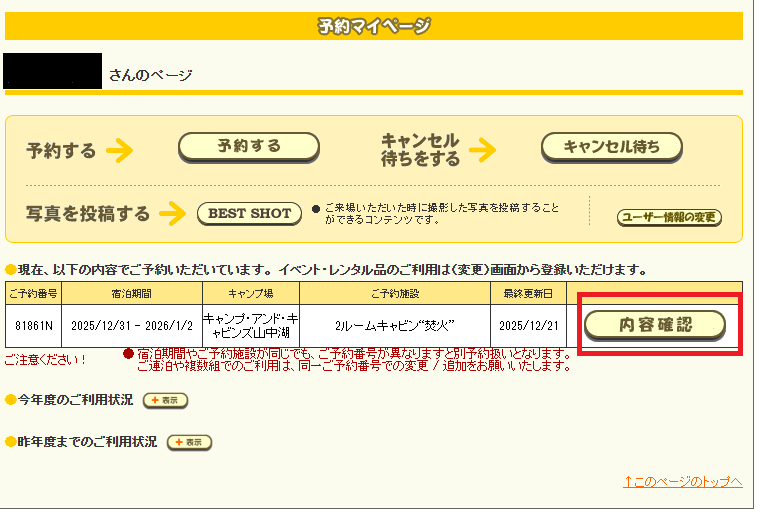
Task: Click the 2ルームキャビン"焚火" facility cell
Action: click(x=394, y=326)
